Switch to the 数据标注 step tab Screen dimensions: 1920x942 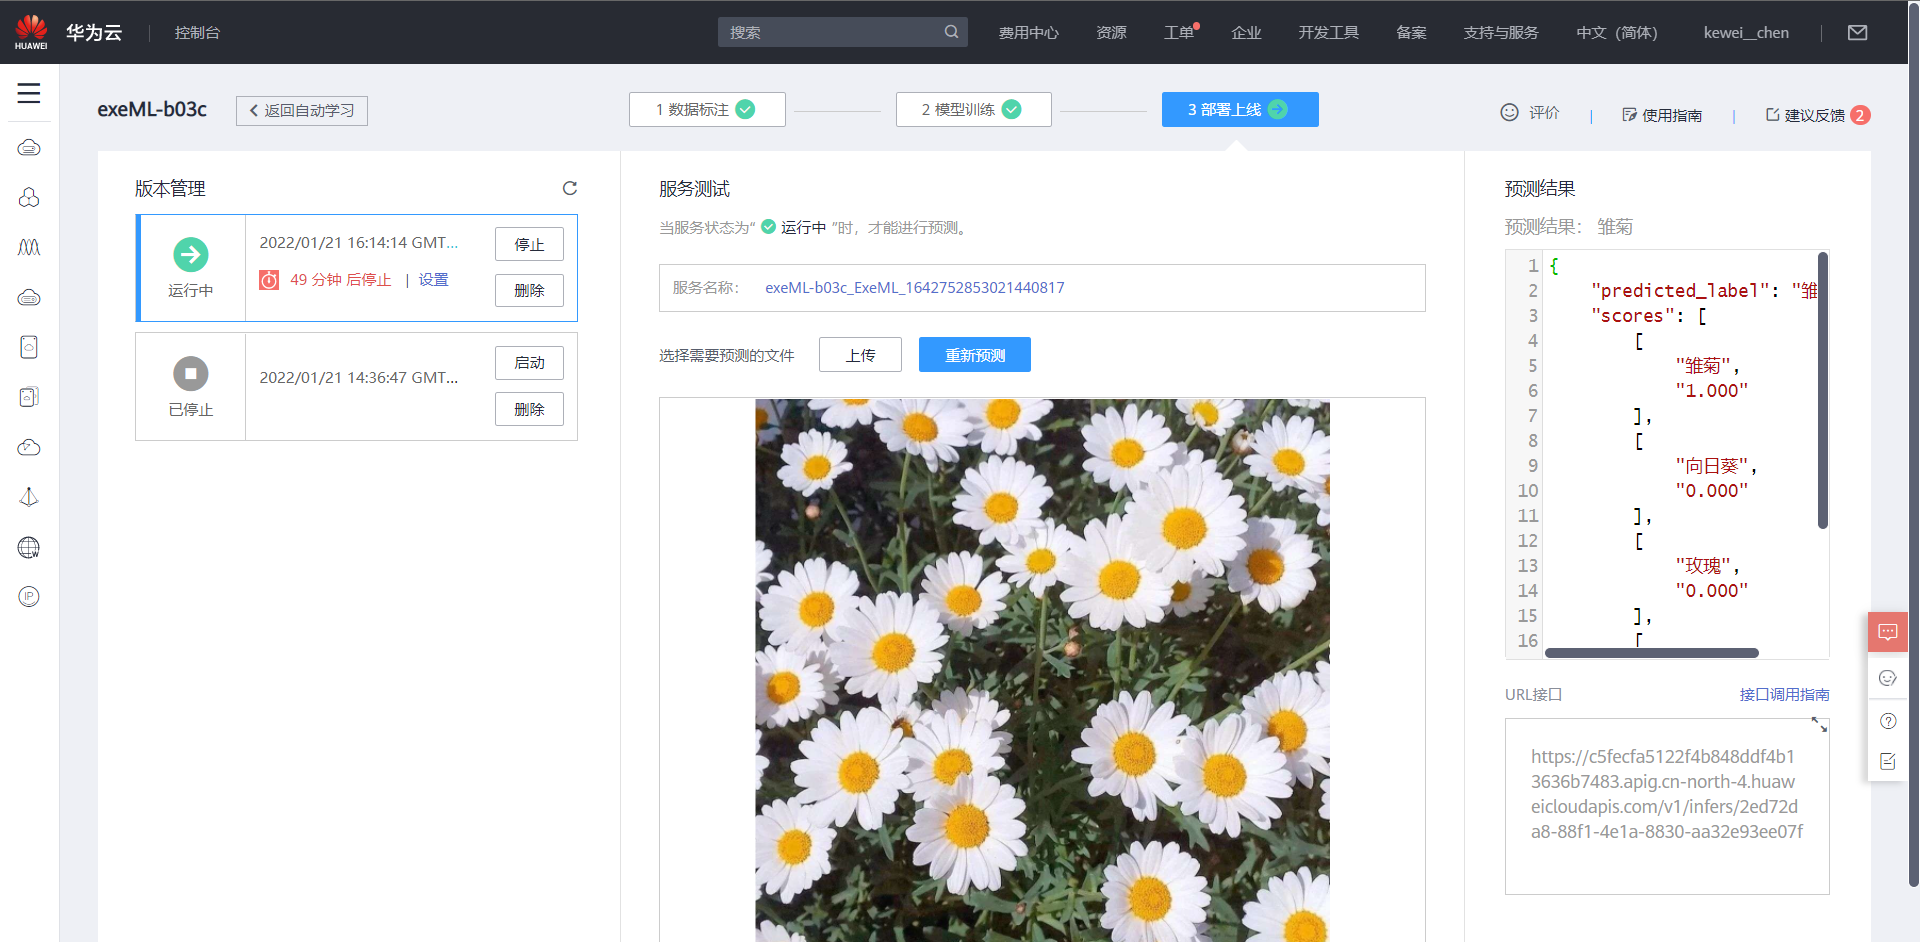(x=706, y=109)
